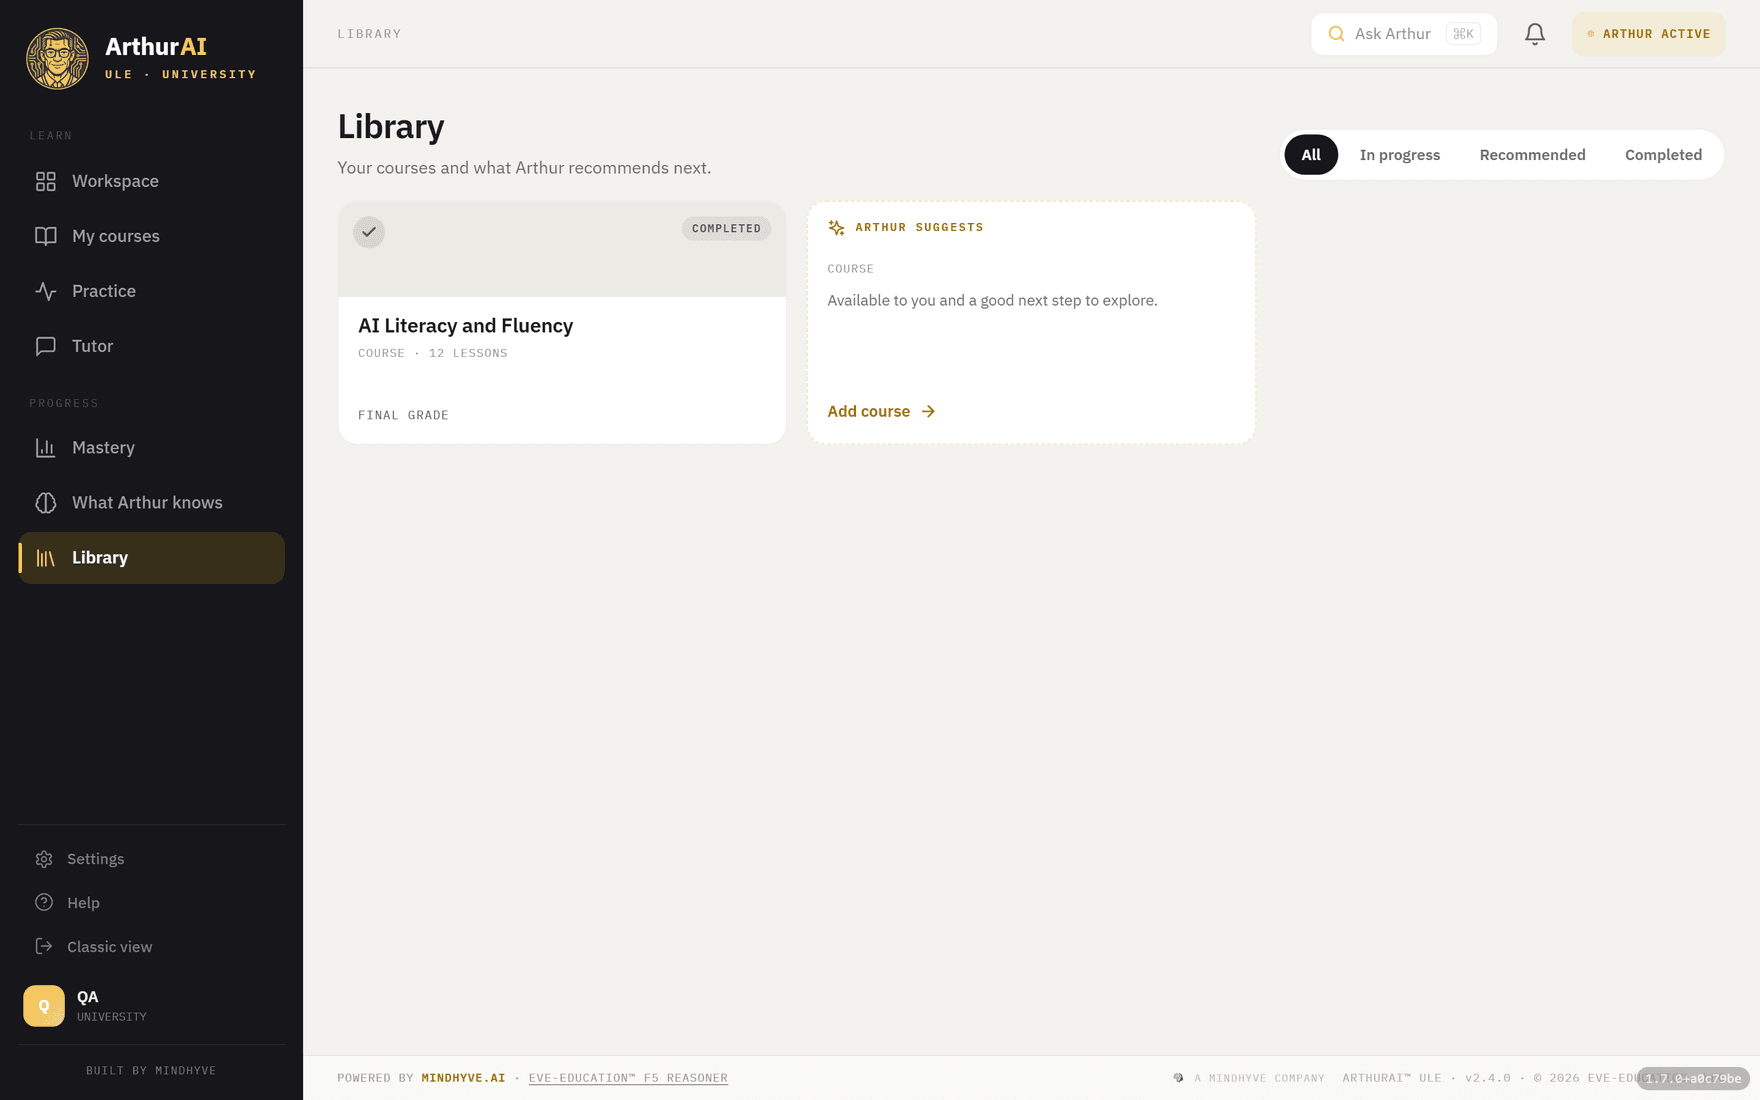This screenshot has width=1760, height=1100.
Task: Open MINDHYVE.AI footer link
Action: 463,1078
